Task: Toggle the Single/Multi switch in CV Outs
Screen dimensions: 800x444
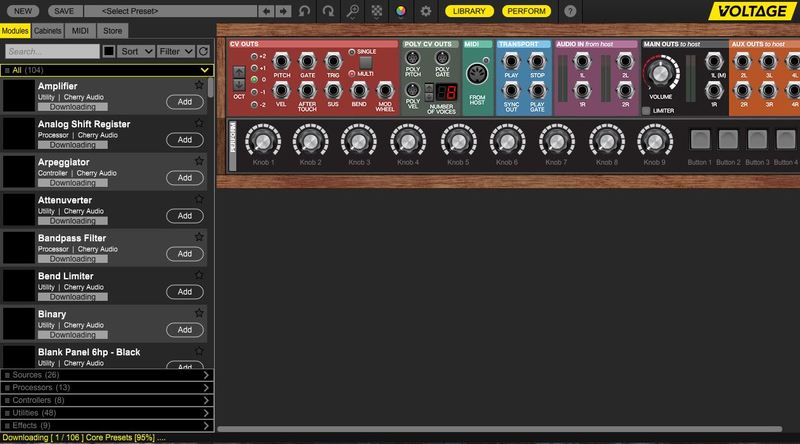Action: pyautogui.click(x=365, y=63)
